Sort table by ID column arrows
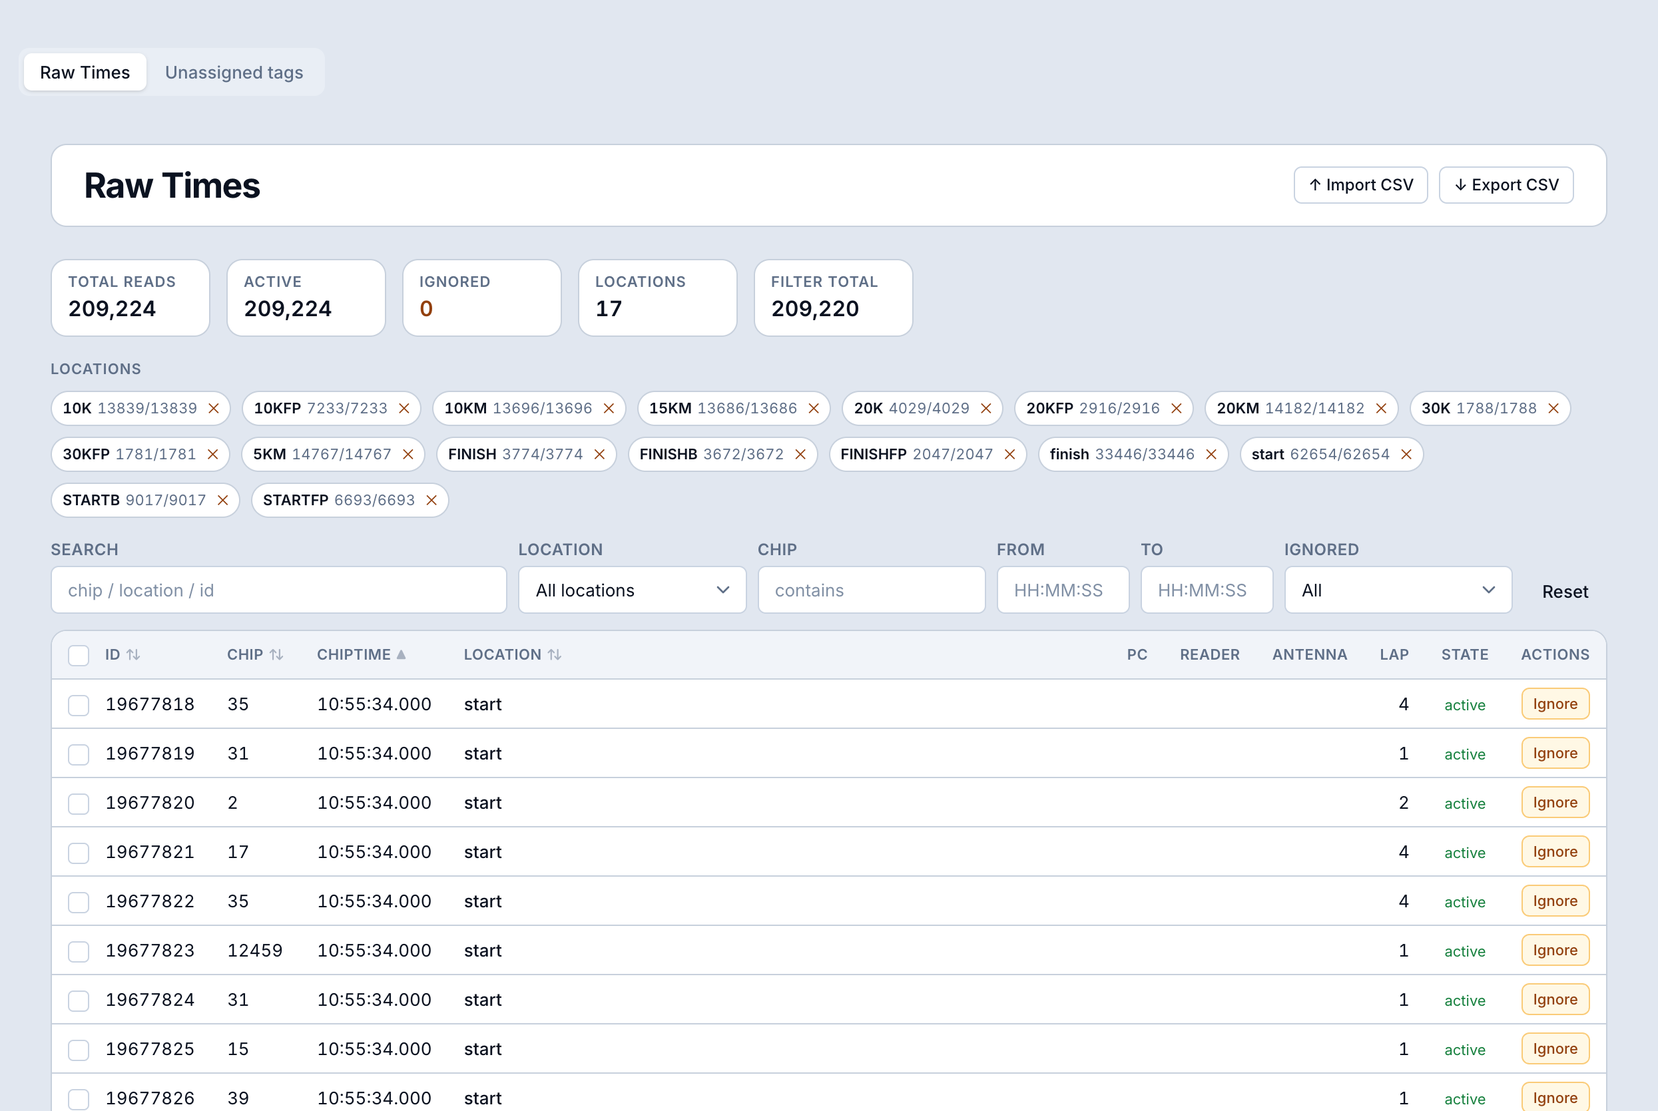The height and width of the screenshot is (1111, 1658). [133, 655]
